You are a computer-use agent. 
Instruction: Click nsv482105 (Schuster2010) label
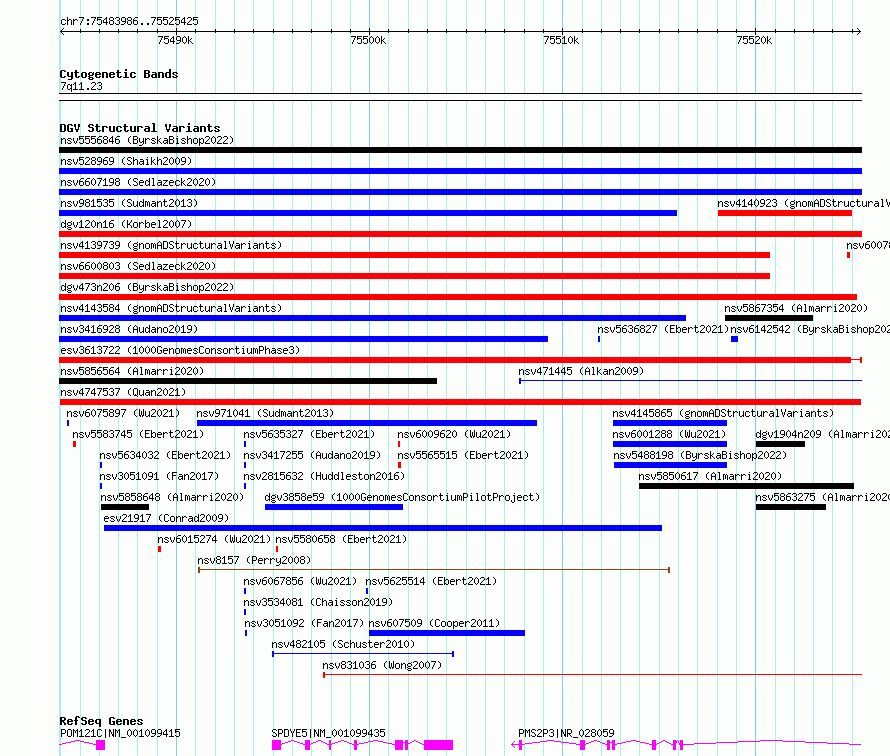point(343,644)
